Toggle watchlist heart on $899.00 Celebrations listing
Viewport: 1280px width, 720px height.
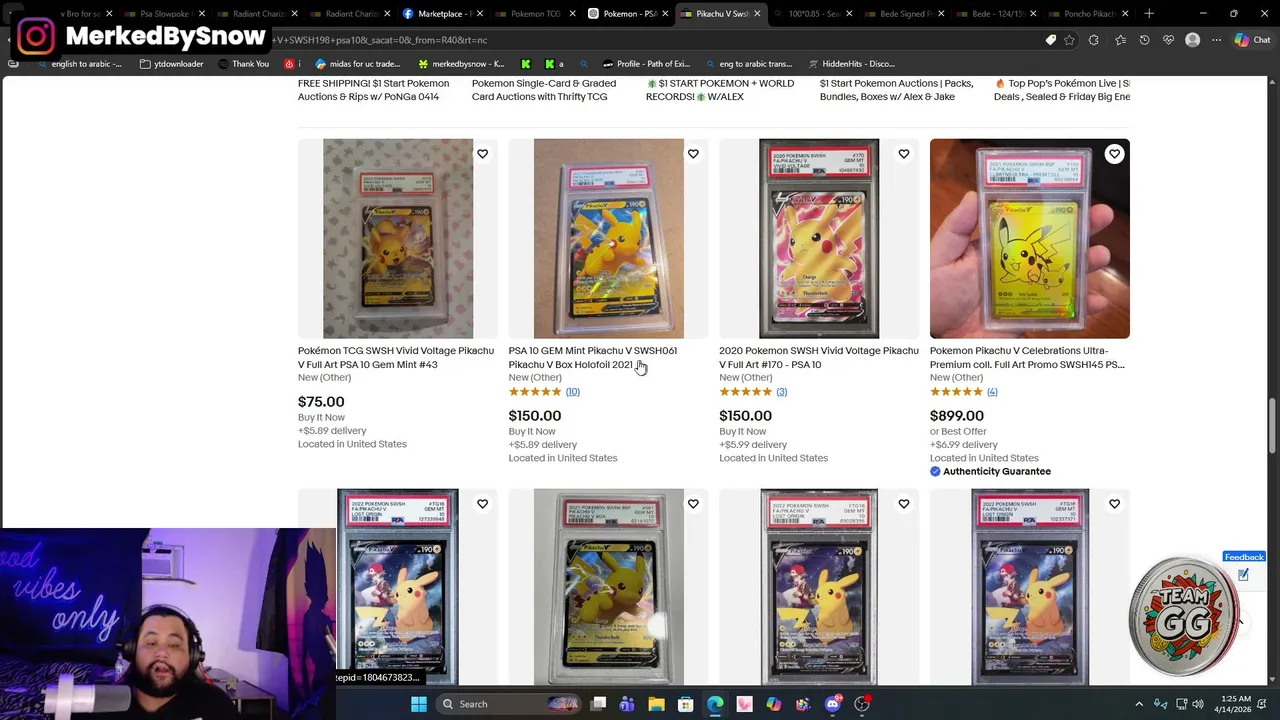click(x=1114, y=154)
